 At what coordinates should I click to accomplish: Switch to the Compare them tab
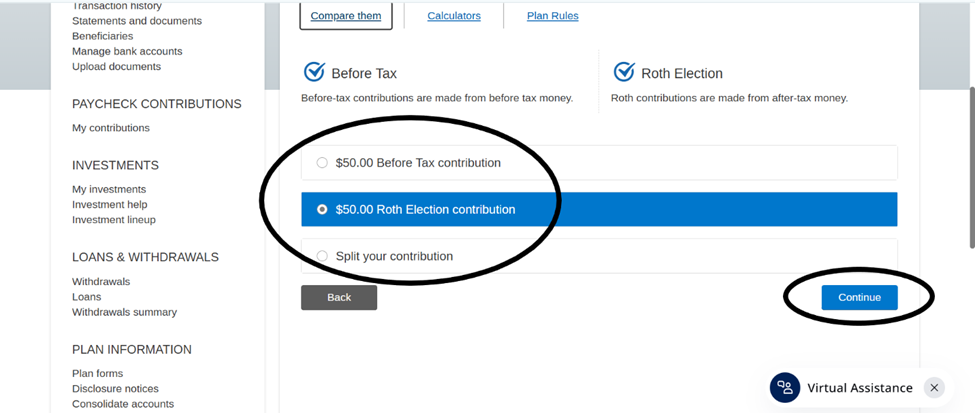(346, 16)
